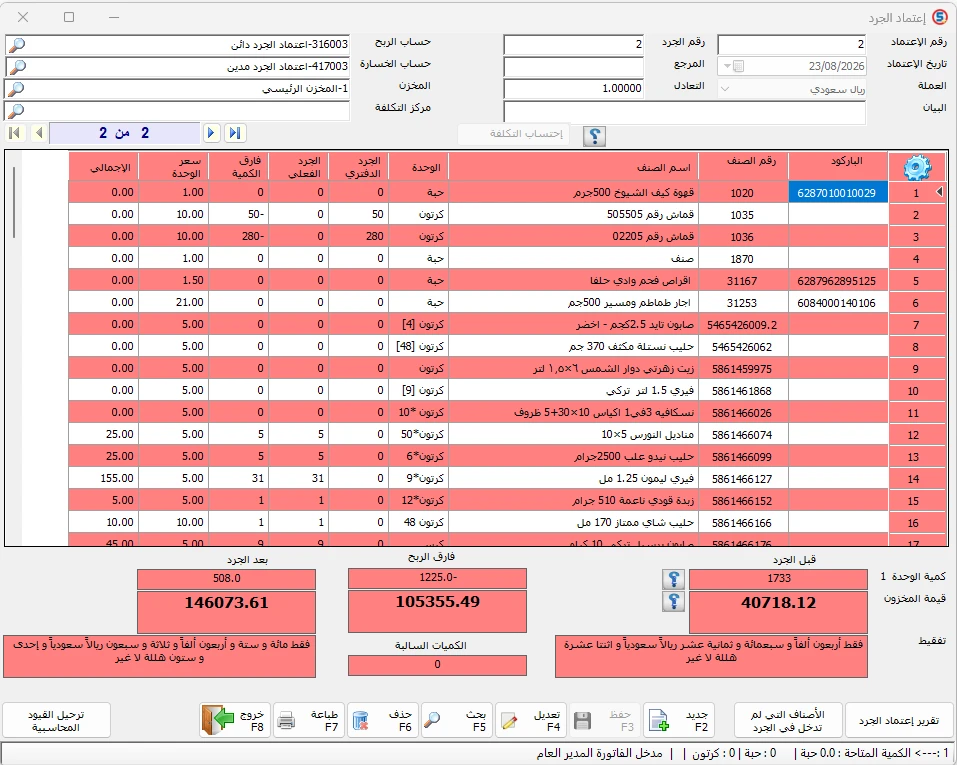Click the طباعة F7 print button

(308, 720)
